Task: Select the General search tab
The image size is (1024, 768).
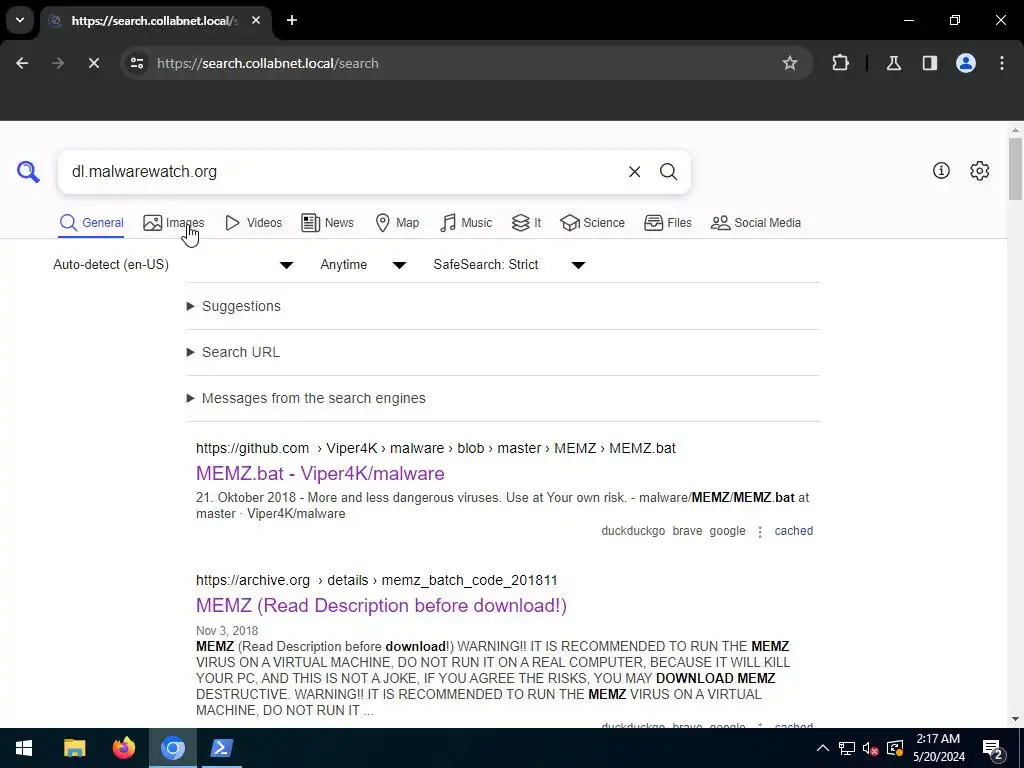Action: pyautogui.click(x=91, y=223)
